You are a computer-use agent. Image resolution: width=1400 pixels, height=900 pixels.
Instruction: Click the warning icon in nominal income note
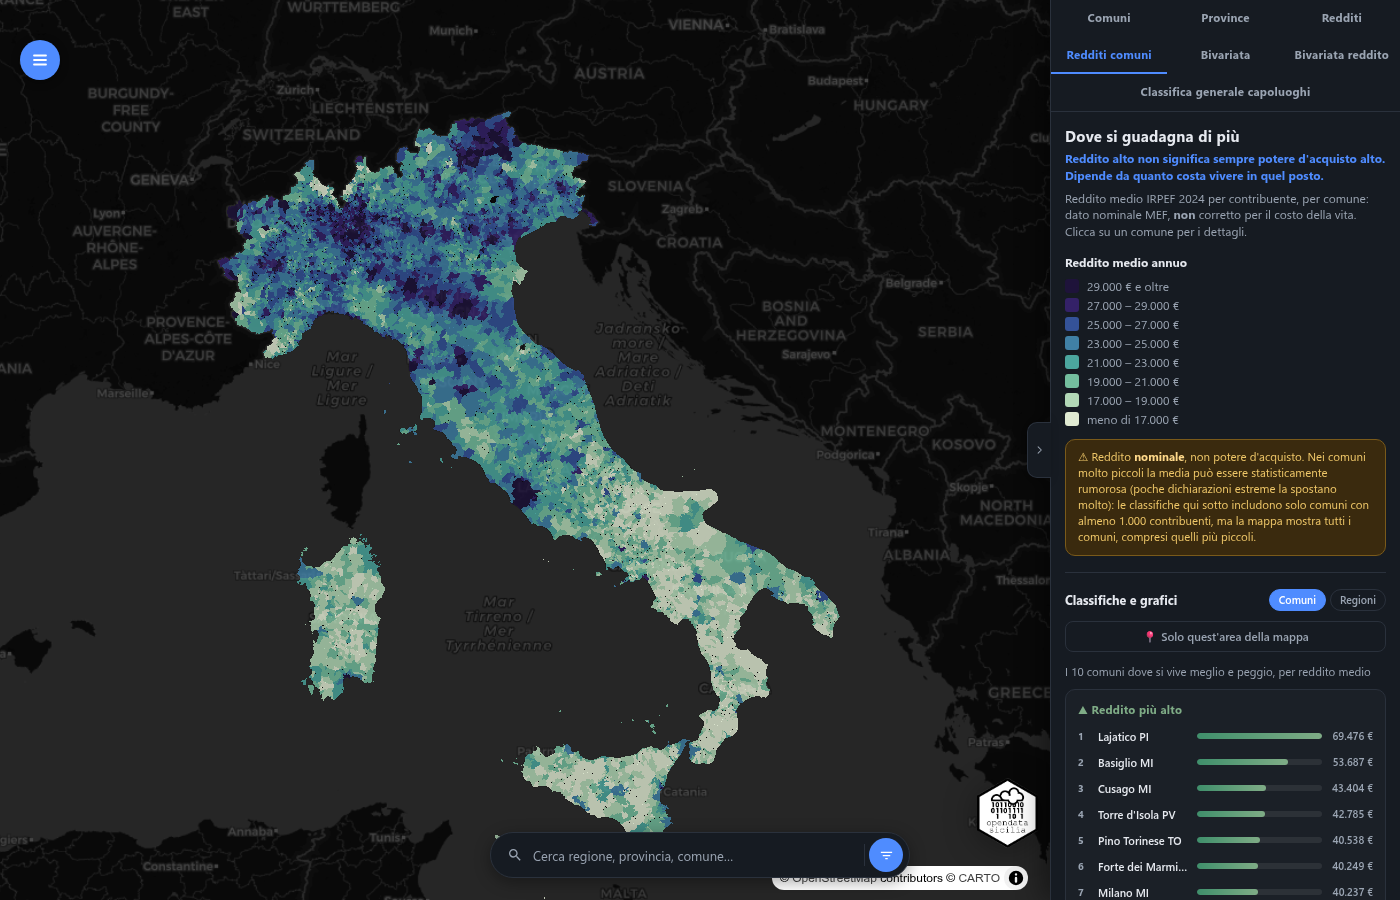[1083, 457]
